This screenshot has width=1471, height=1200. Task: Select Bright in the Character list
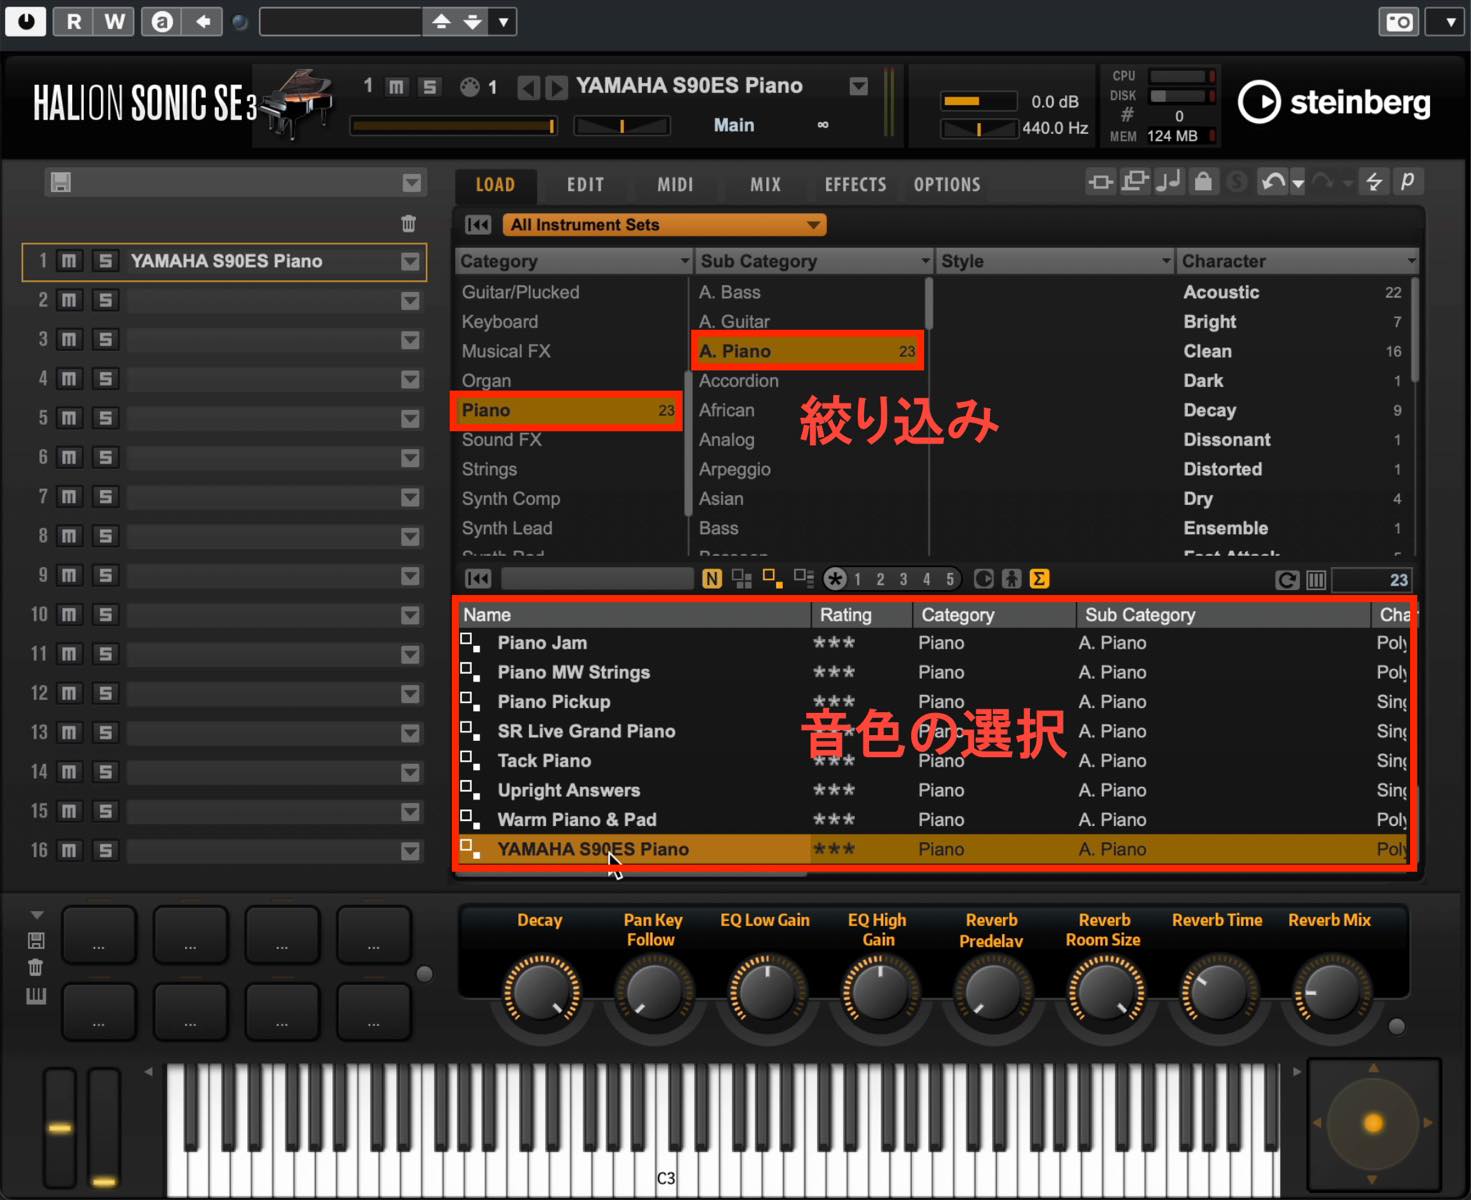coord(1295,322)
